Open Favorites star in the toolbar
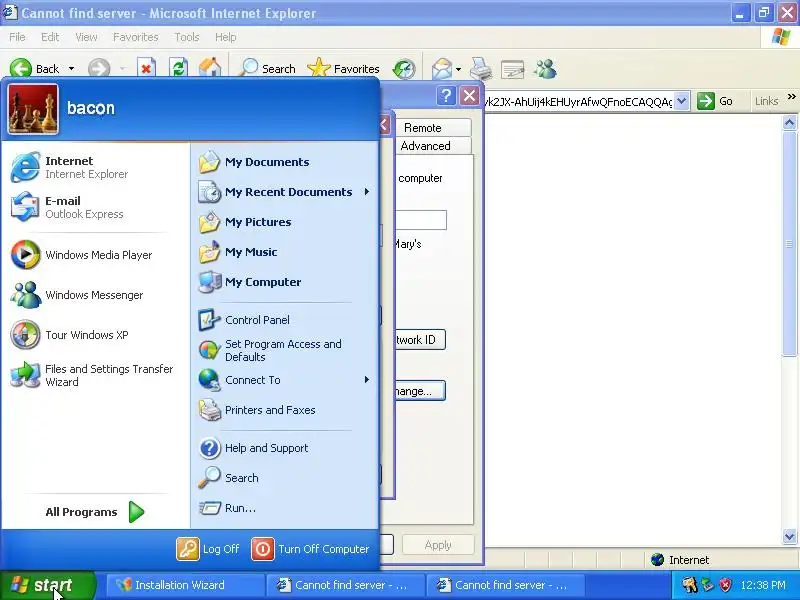Viewport: 800px width, 600px height. click(343, 68)
